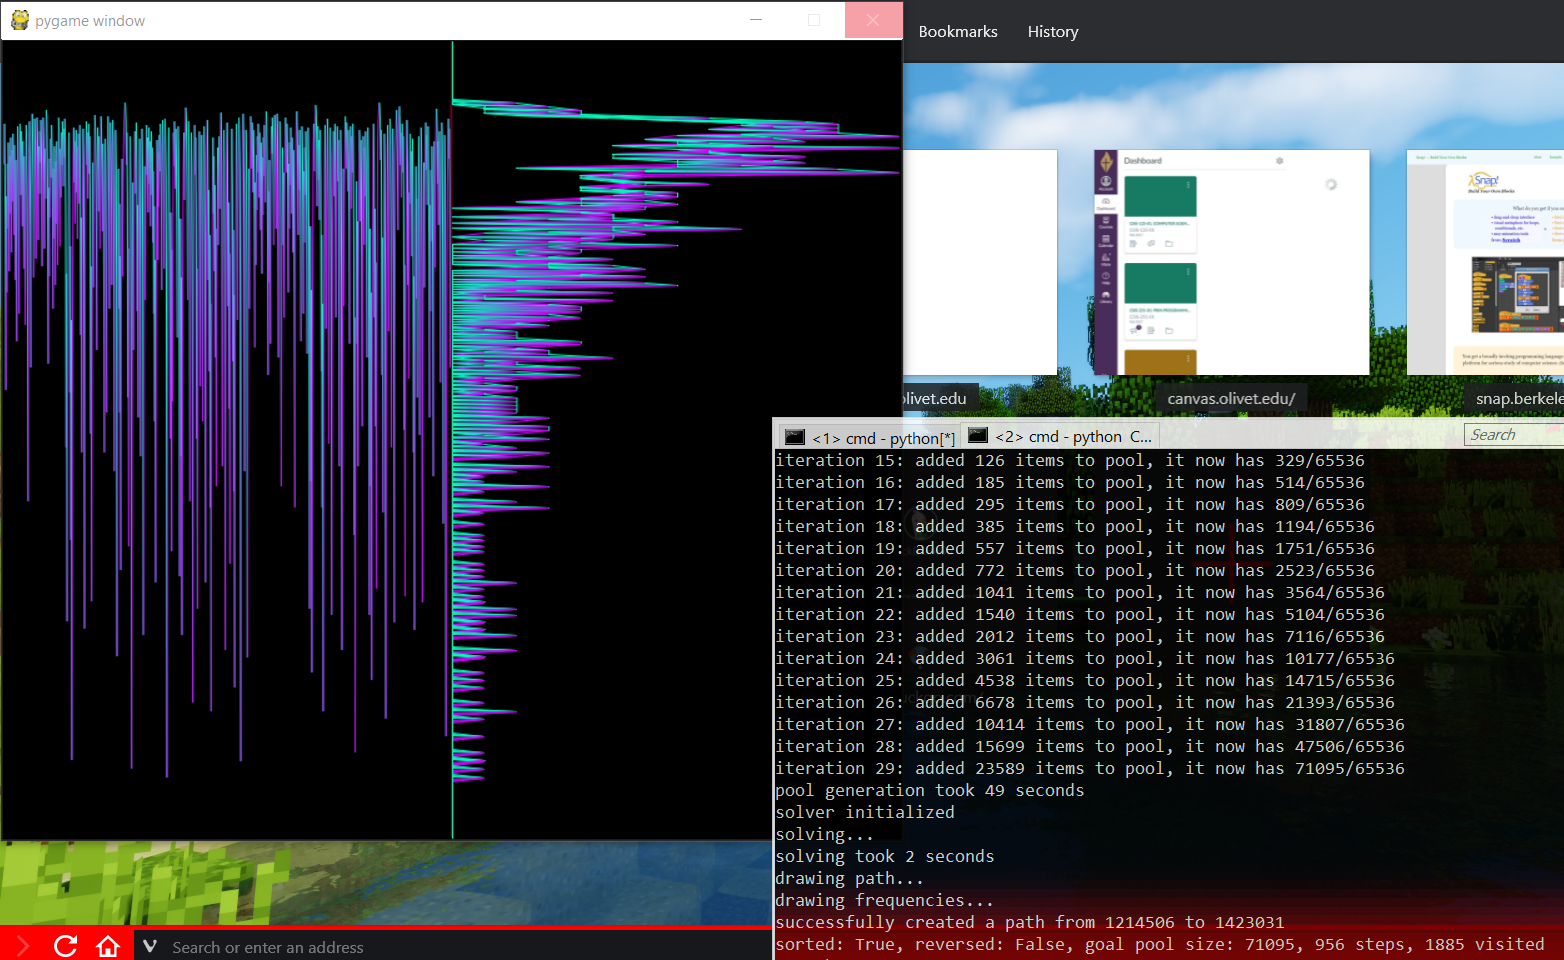
Task: Open the Bookmarks menu
Action: (957, 31)
